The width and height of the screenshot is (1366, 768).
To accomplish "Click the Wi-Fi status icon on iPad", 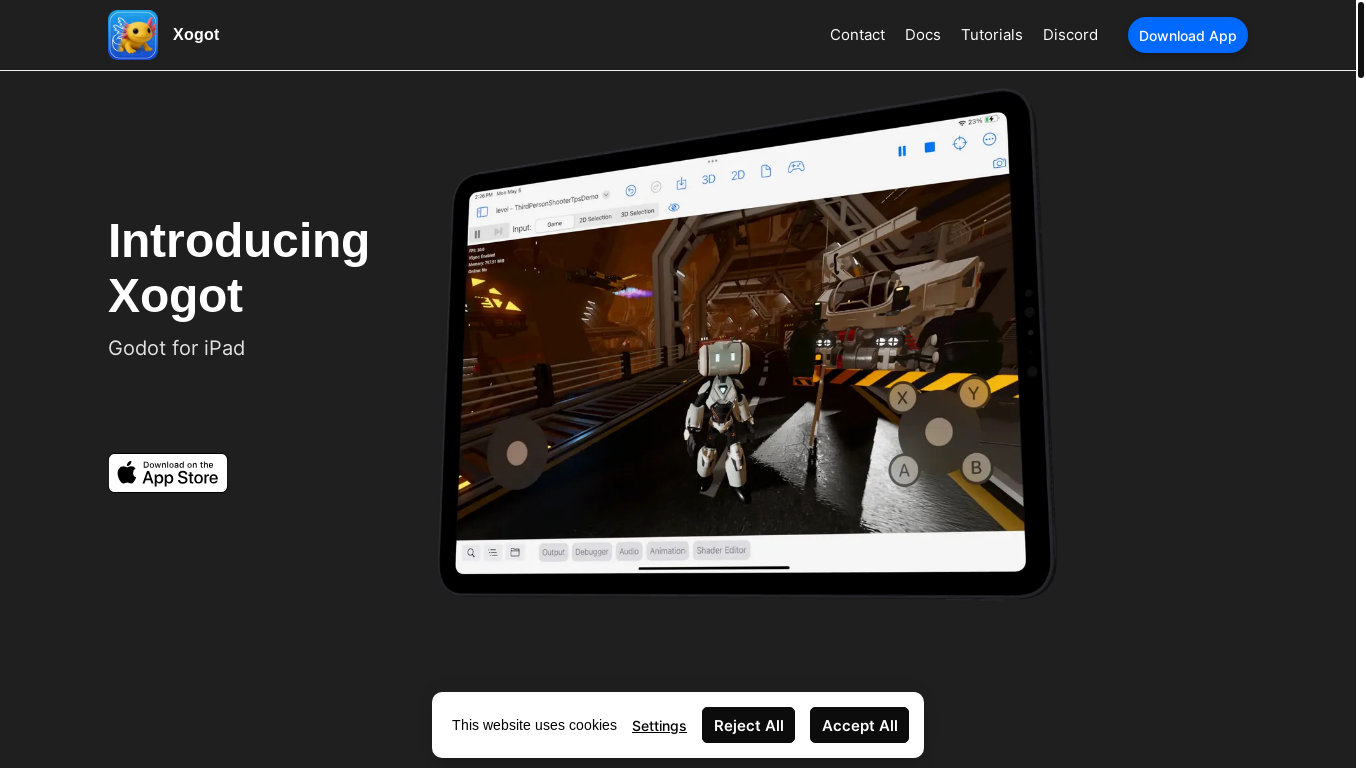I will point(962,123).
